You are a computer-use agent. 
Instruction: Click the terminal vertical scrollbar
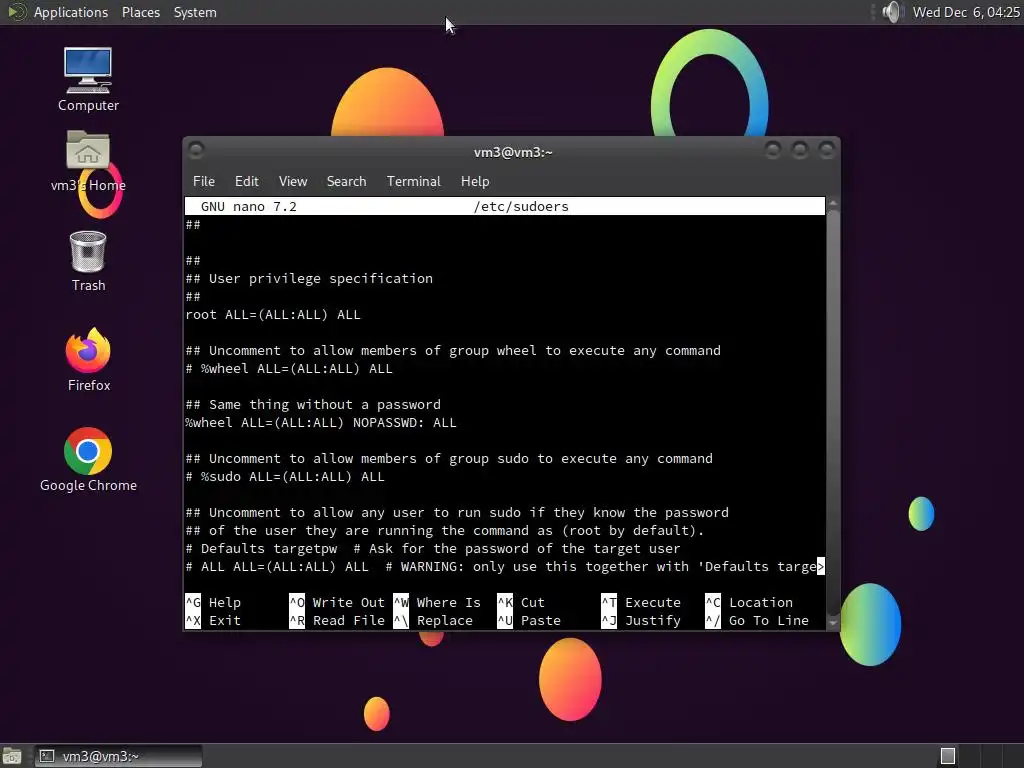[x=833, y=411]
